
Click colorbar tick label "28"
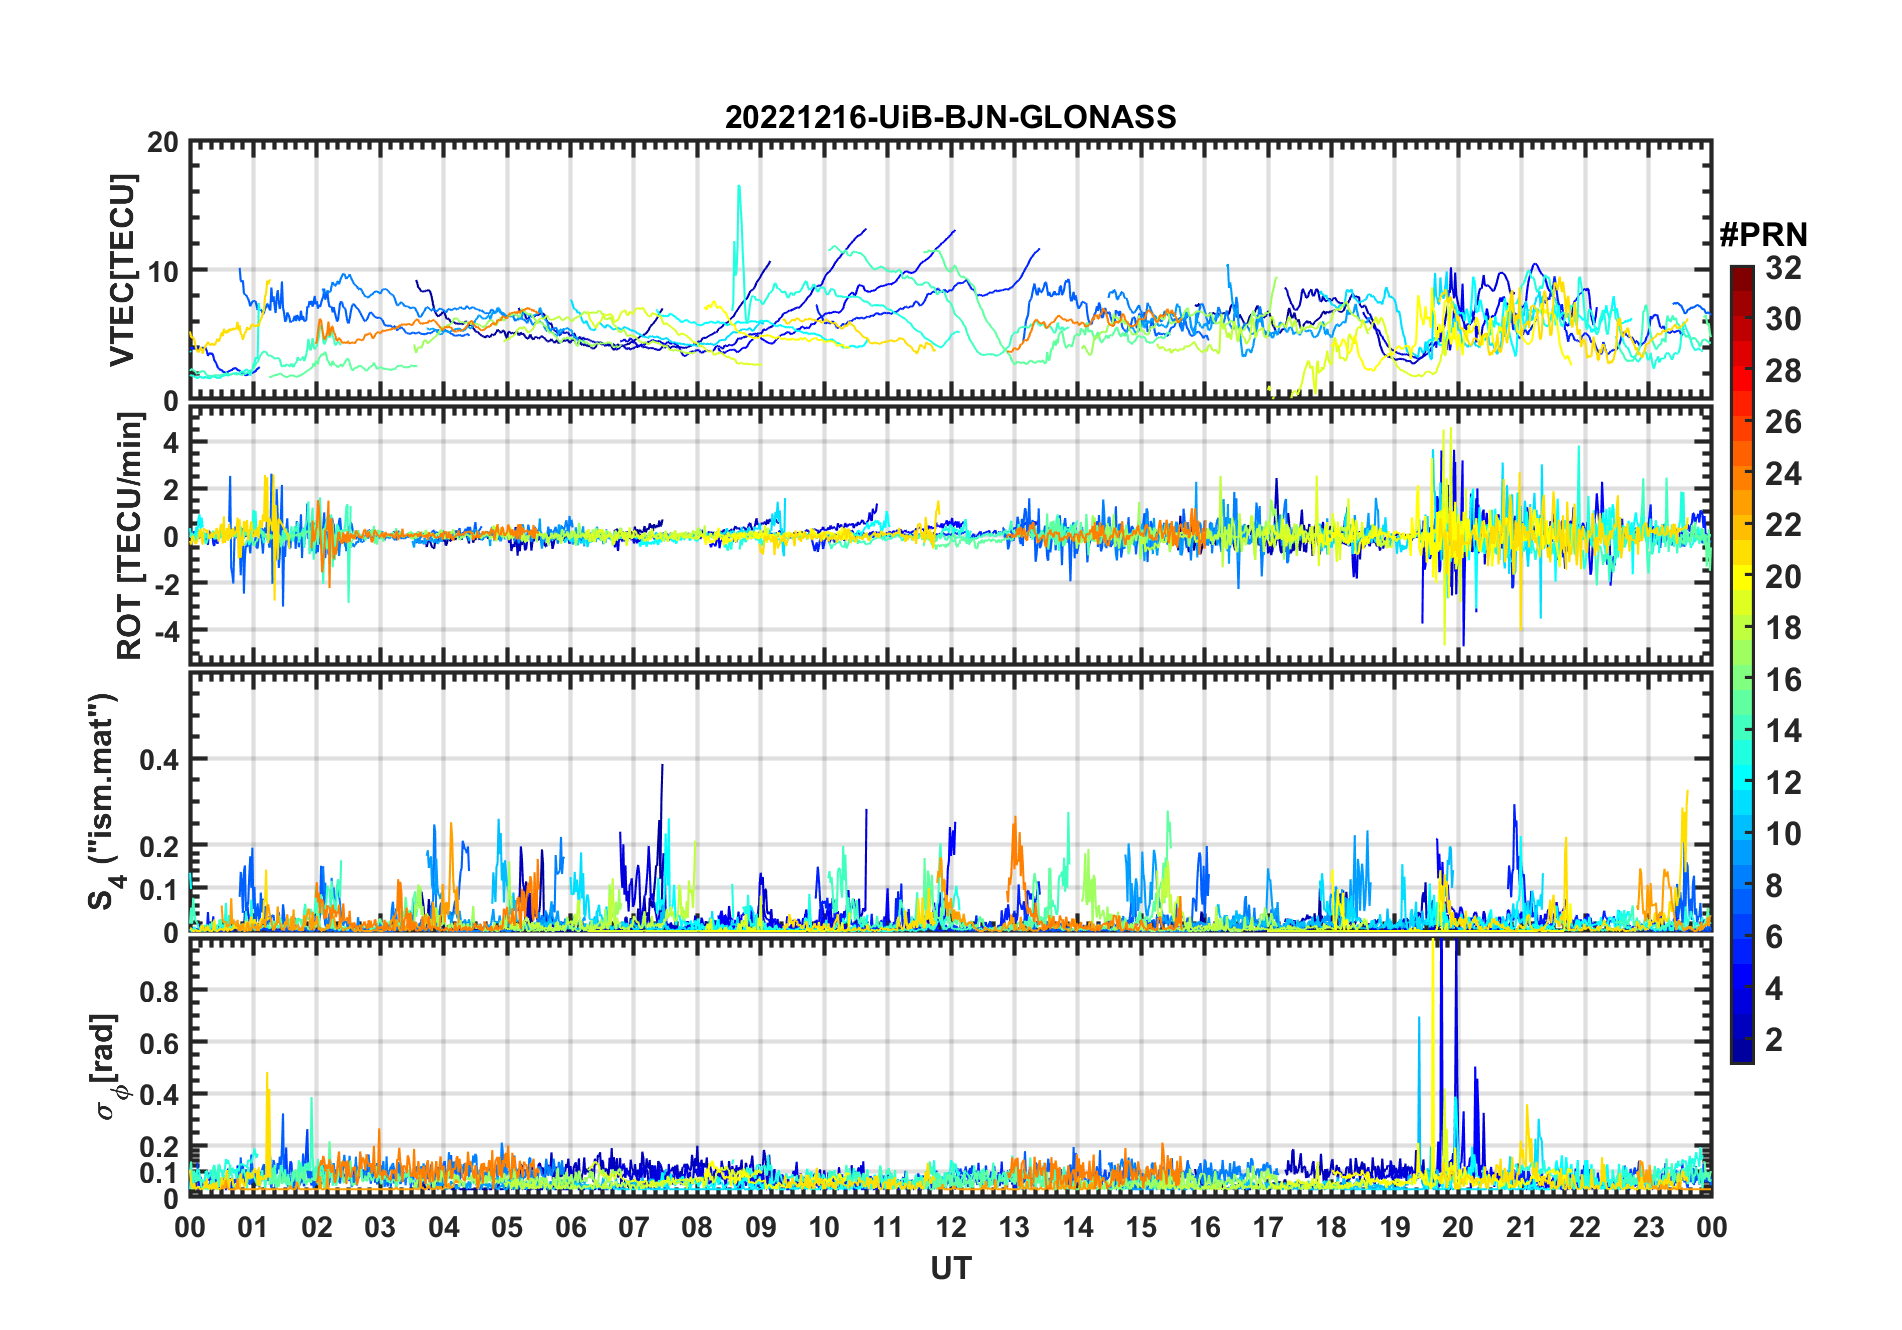(x=1783, y=371)
